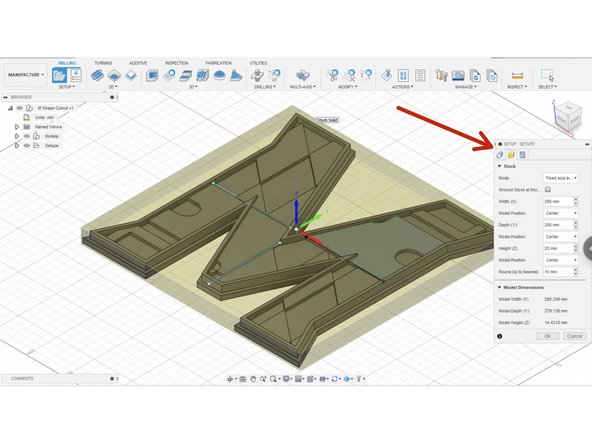This screenshot has width=592, height=444.
Task: Click the filter funnel icon in navigation bar
Action: [x=359, y=379]
